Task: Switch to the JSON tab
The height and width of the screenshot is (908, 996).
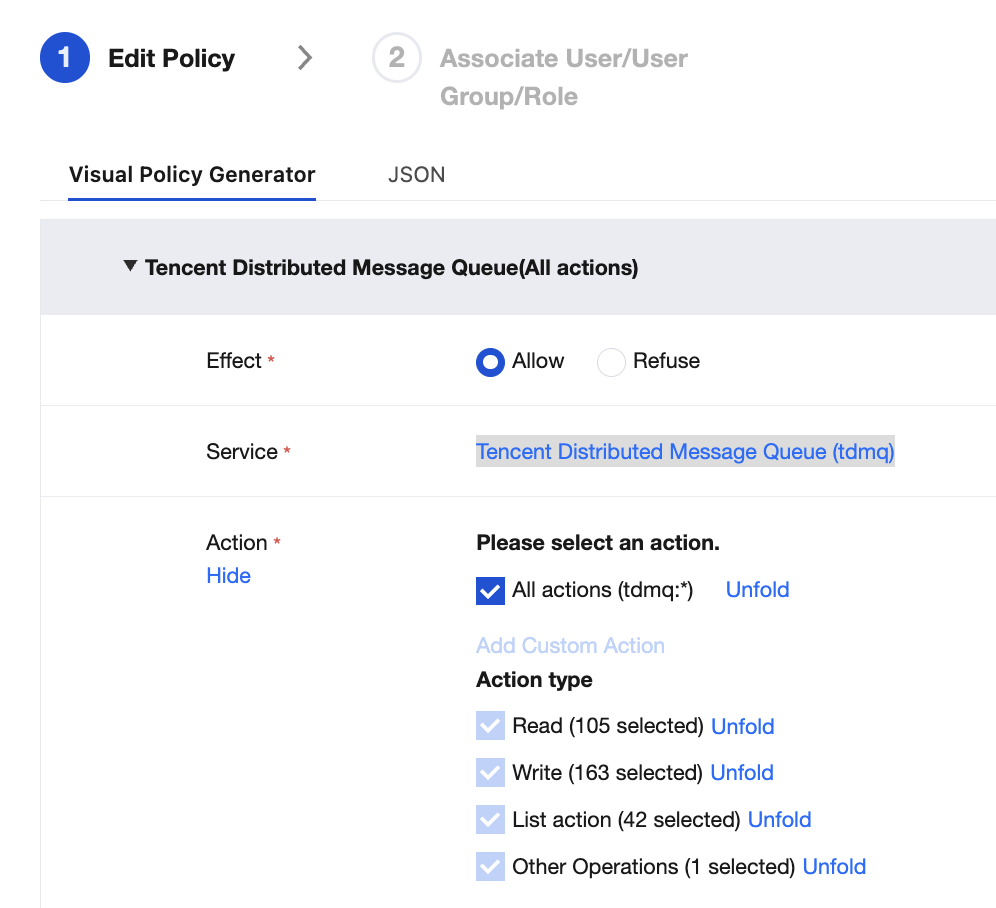Action: click(x=416, y=175)
